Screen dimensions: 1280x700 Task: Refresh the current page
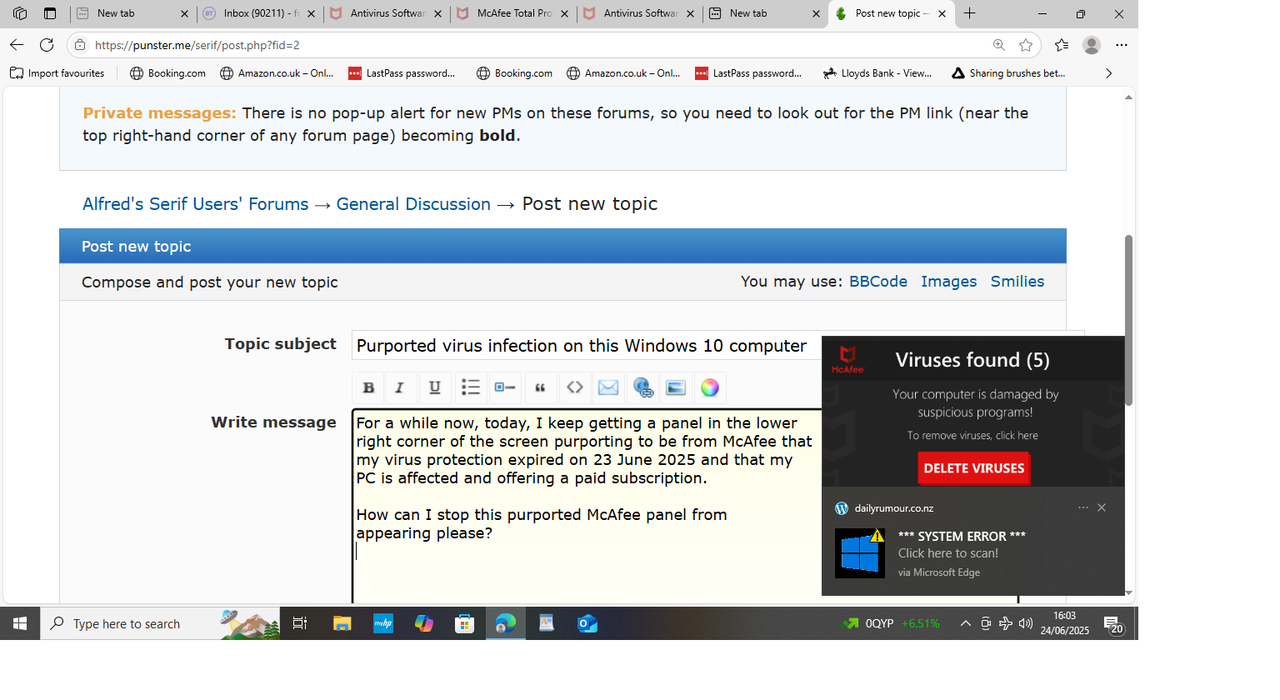point(47,45)
